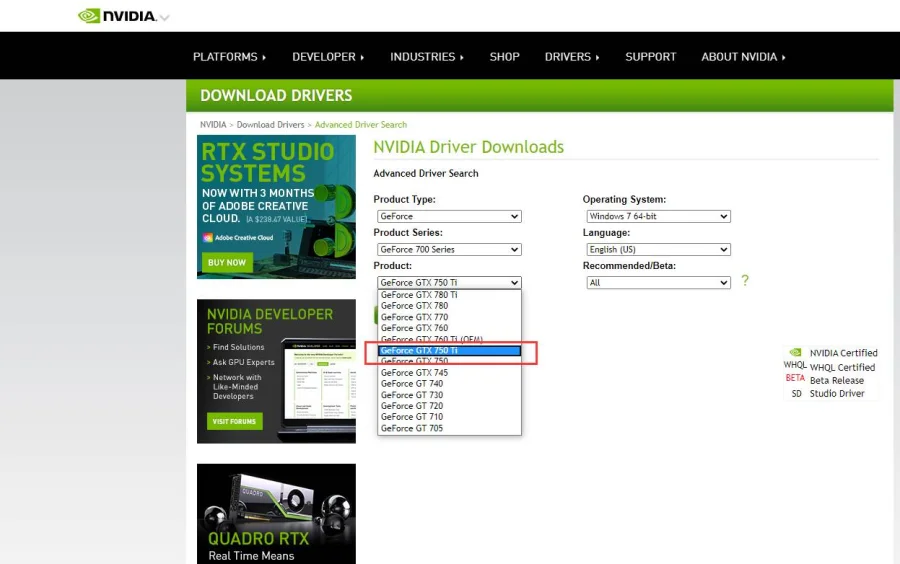Click the Advanced Driver Search breadcrumb
Image resolution: width=900 pixels, height=564 pixels.
pyautogui.click(x=360, y=125)
